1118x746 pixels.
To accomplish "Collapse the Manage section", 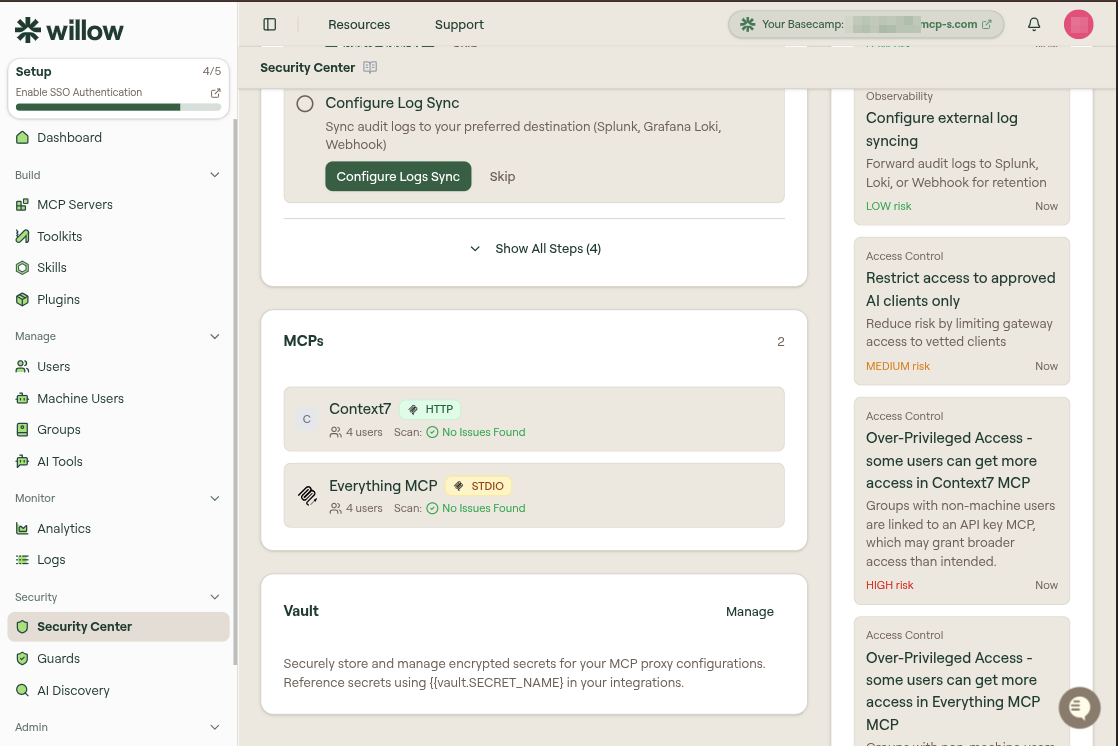I will (215, 337).
